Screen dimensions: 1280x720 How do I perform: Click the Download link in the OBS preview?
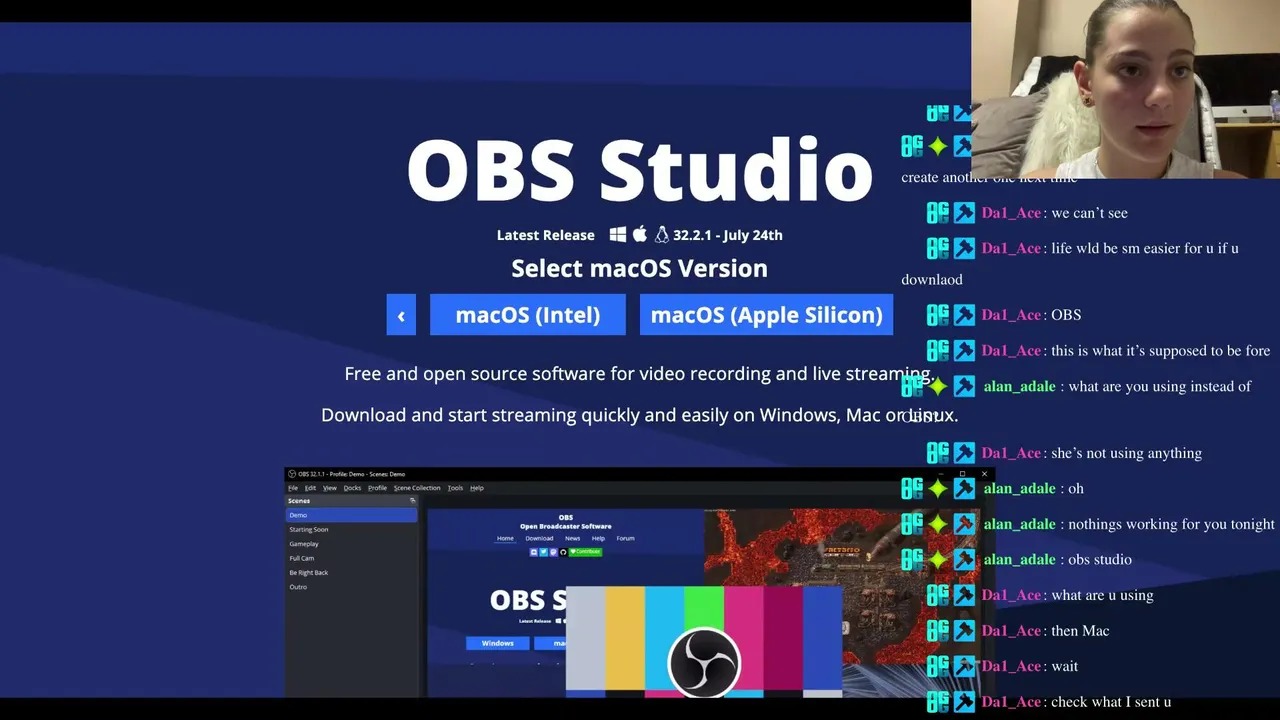click(539, 538)
